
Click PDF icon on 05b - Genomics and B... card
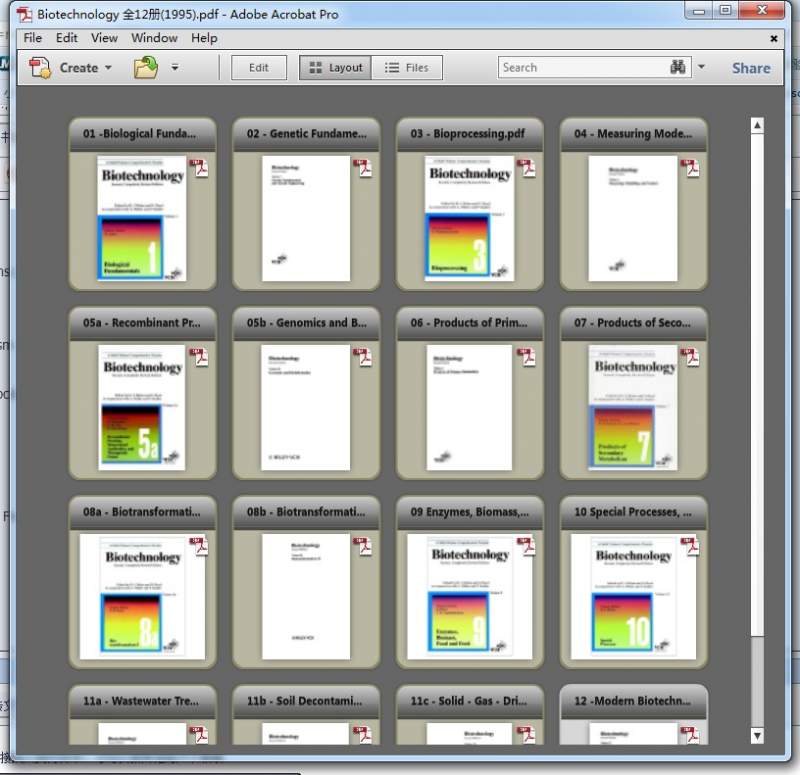tap(363, 357)
